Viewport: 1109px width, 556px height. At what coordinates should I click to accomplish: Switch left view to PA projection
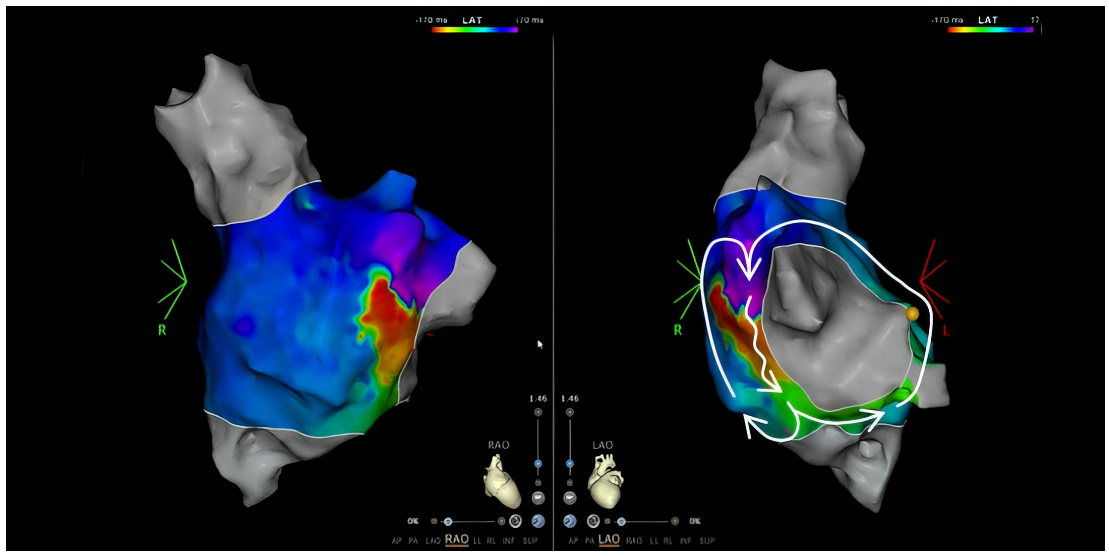419,540
